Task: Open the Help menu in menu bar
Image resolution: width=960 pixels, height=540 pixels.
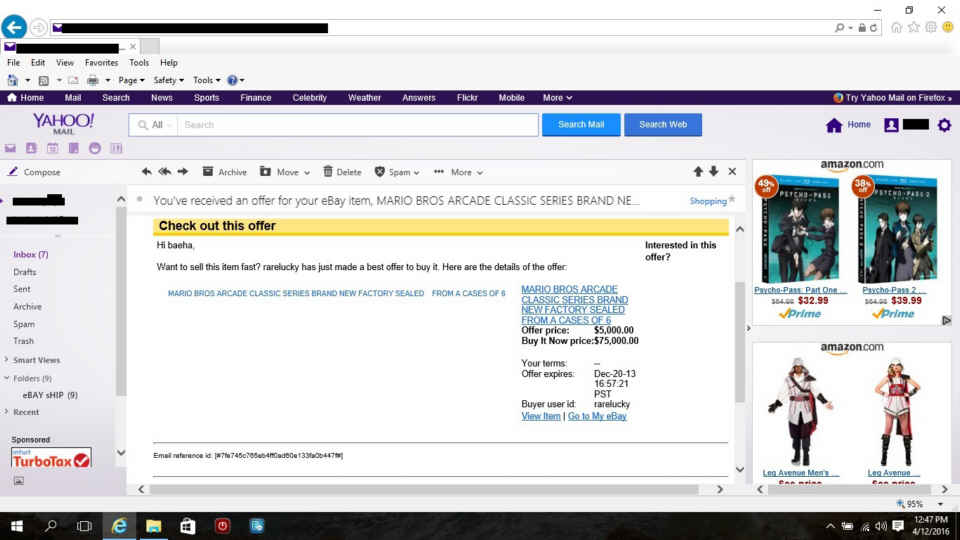Action: [168, 62]
